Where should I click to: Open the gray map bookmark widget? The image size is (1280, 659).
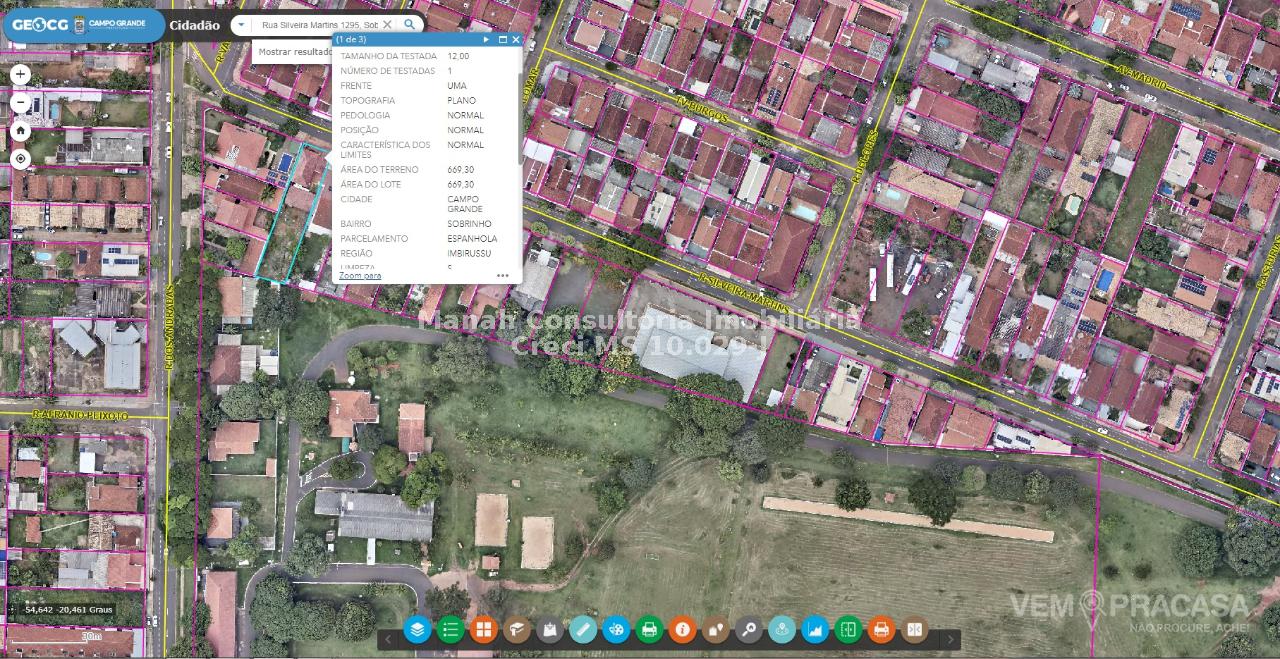(550, 629)
